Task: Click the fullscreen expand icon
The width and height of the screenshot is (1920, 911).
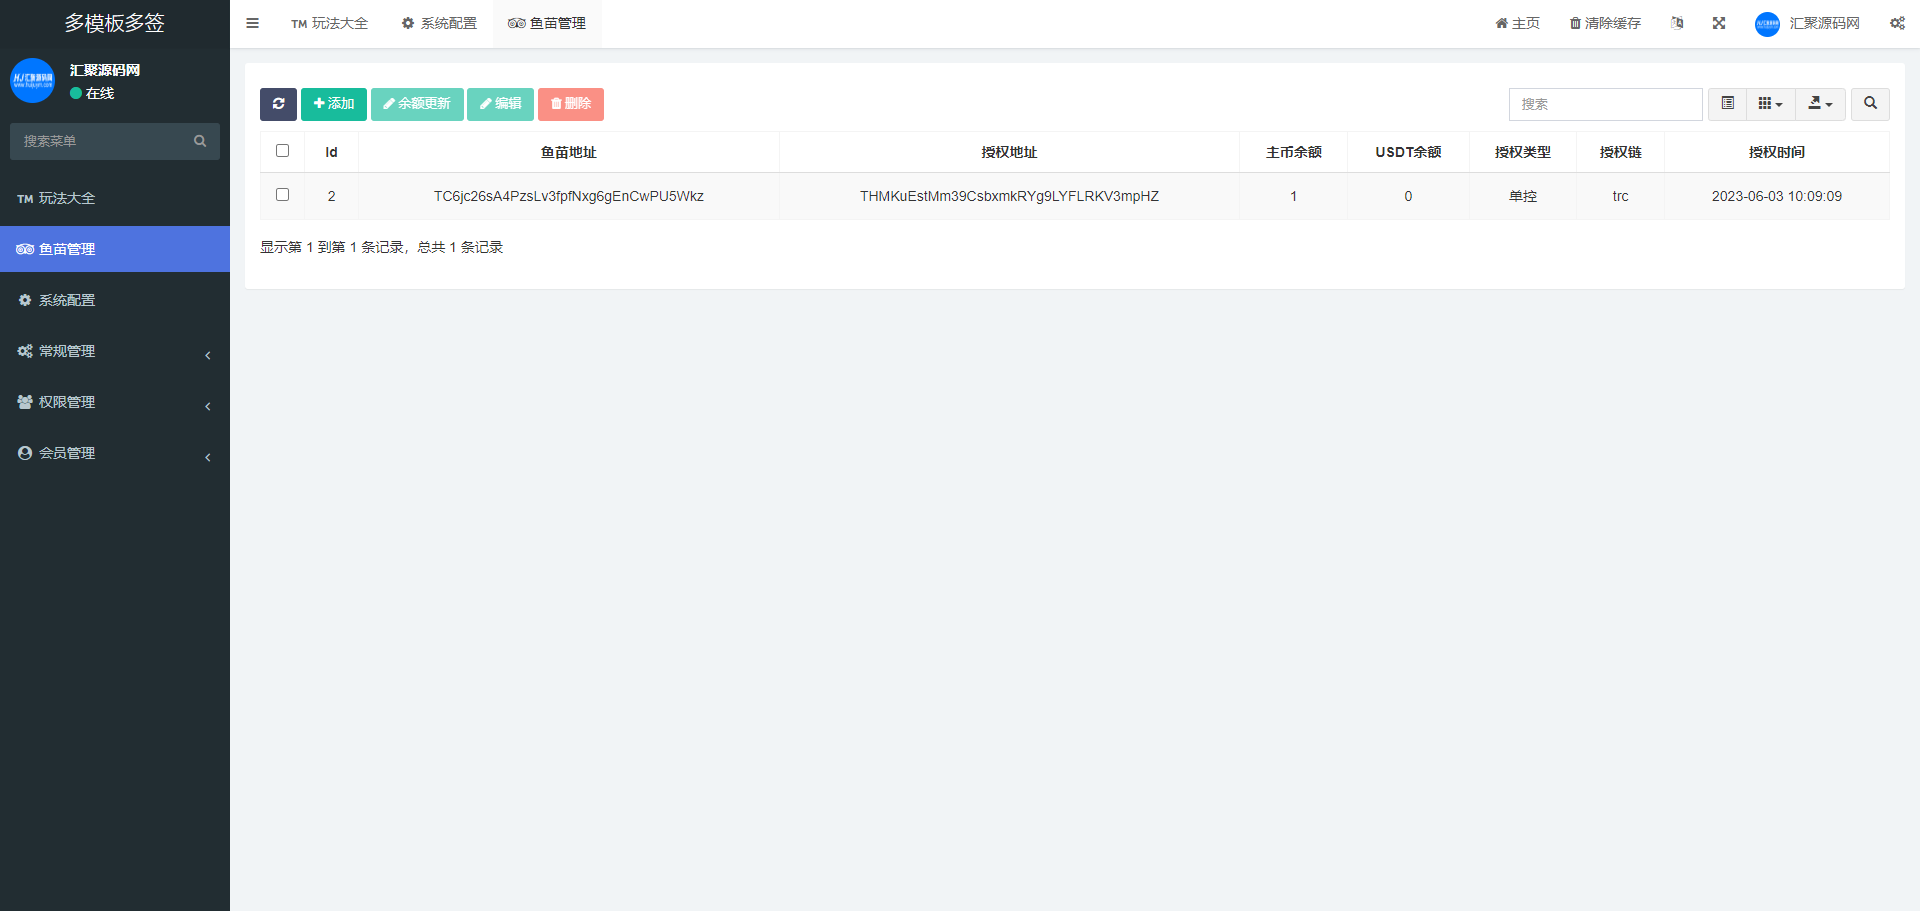Action: 1719,23
